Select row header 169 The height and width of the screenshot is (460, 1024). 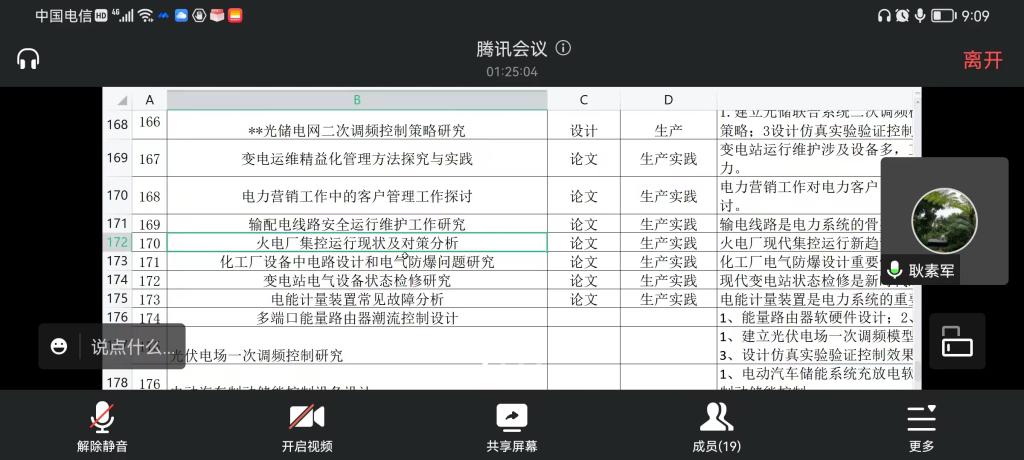117,158
